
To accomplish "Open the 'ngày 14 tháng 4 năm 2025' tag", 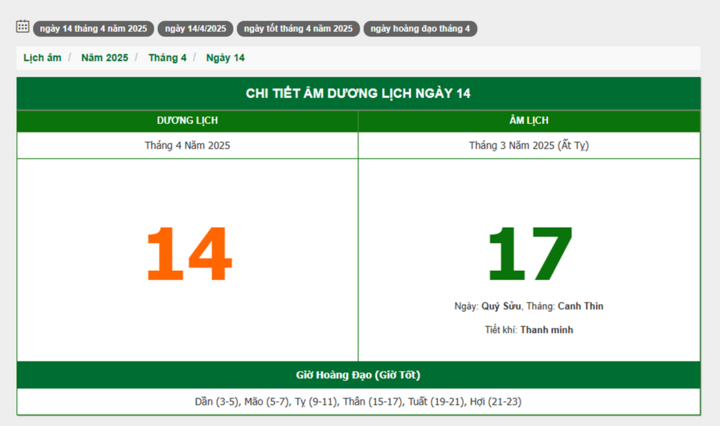I will click(93, 29).
